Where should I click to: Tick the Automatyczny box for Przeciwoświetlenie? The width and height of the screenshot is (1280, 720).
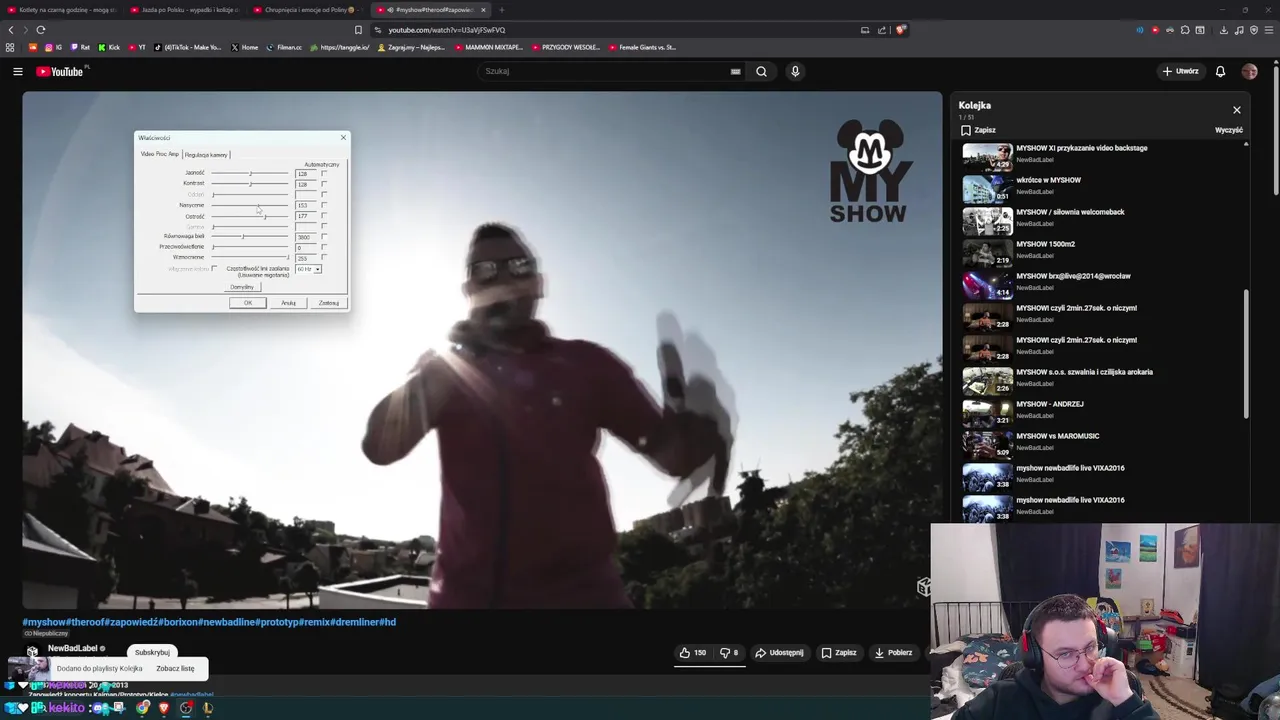[324, 247]
